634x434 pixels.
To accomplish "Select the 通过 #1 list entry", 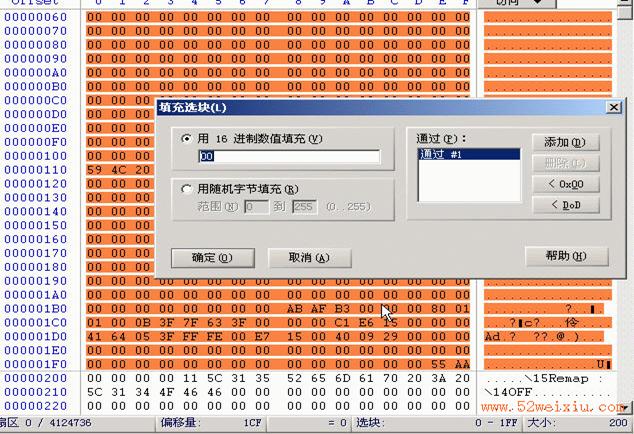I will click(x=469, y=154).
